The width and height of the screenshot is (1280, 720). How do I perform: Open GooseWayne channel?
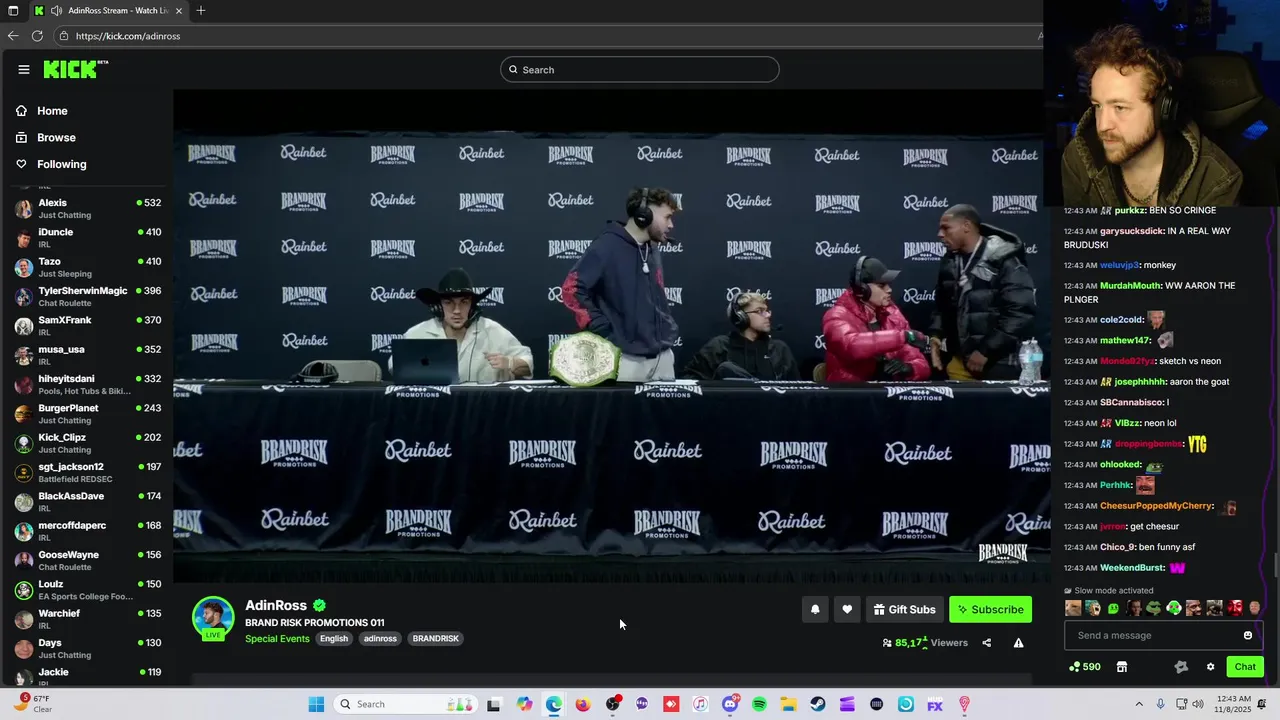(88, 561)
